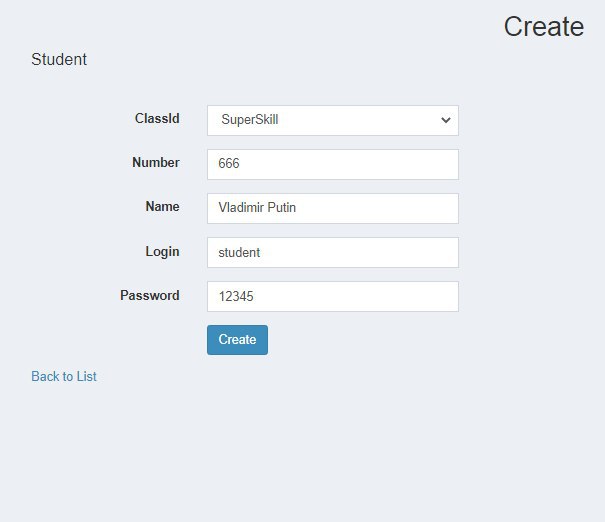
Task: Click the chevron arrow on ClassId select
Action: pos(446,120)
